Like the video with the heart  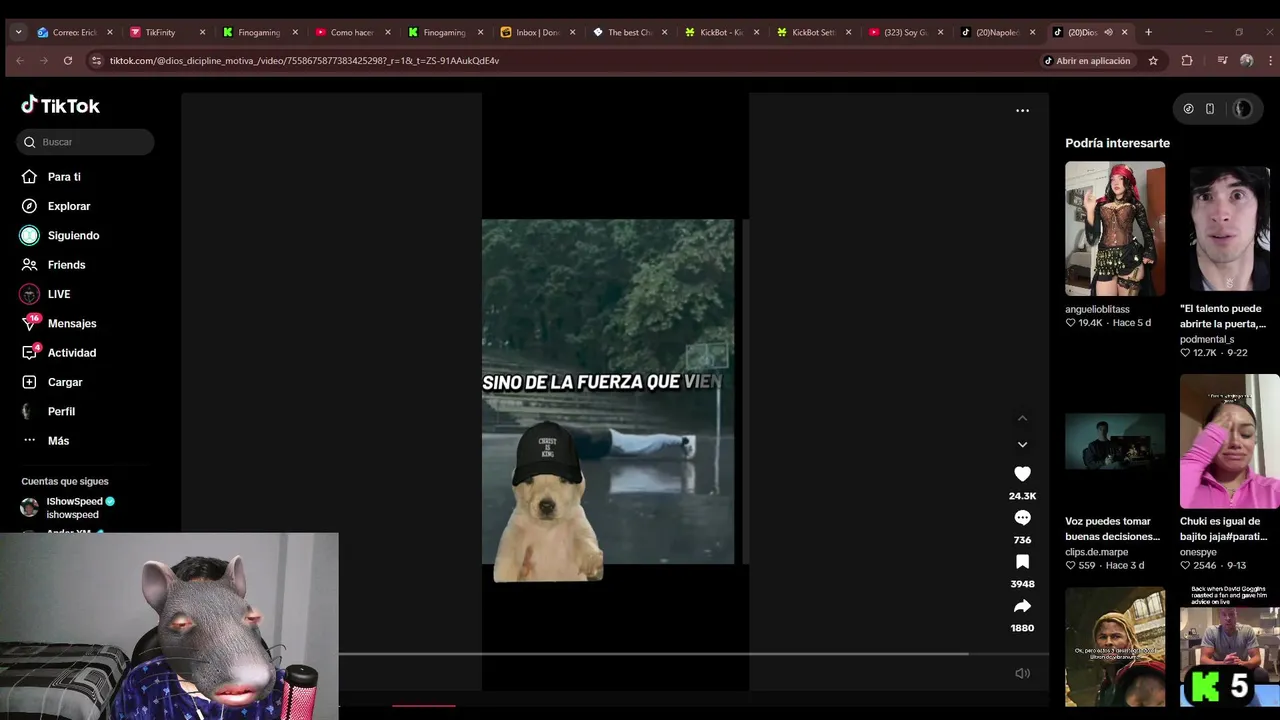pos(1022,474)
